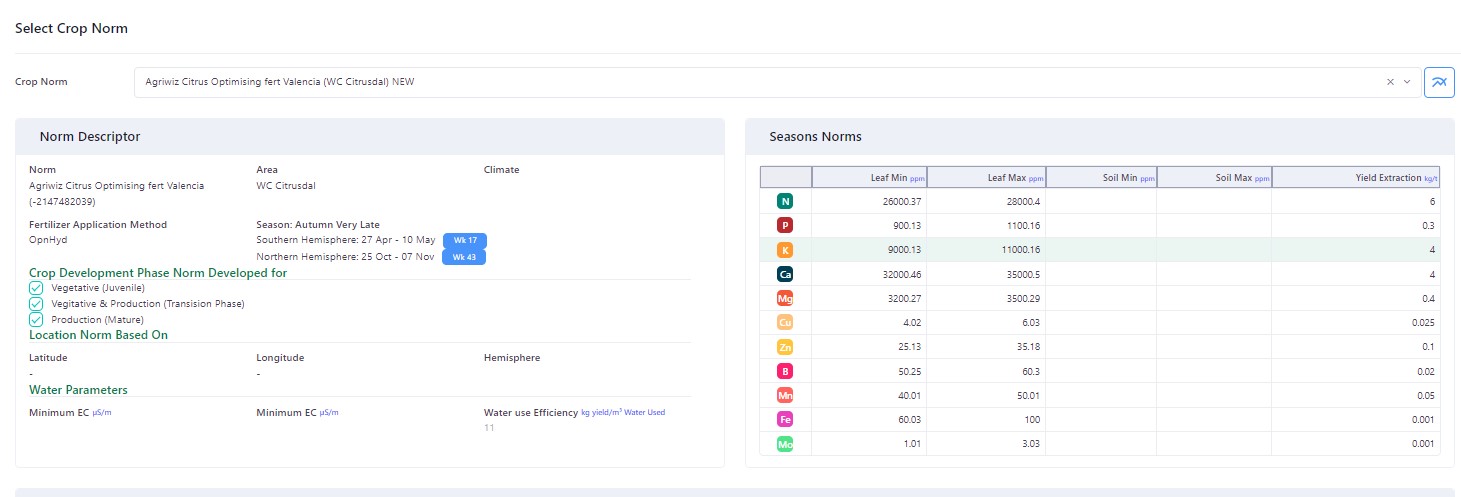The image size is (1461, 497).
Task: Click Yield Extraction value 0.4 for Mg
Action: (x=1429, y=298)
